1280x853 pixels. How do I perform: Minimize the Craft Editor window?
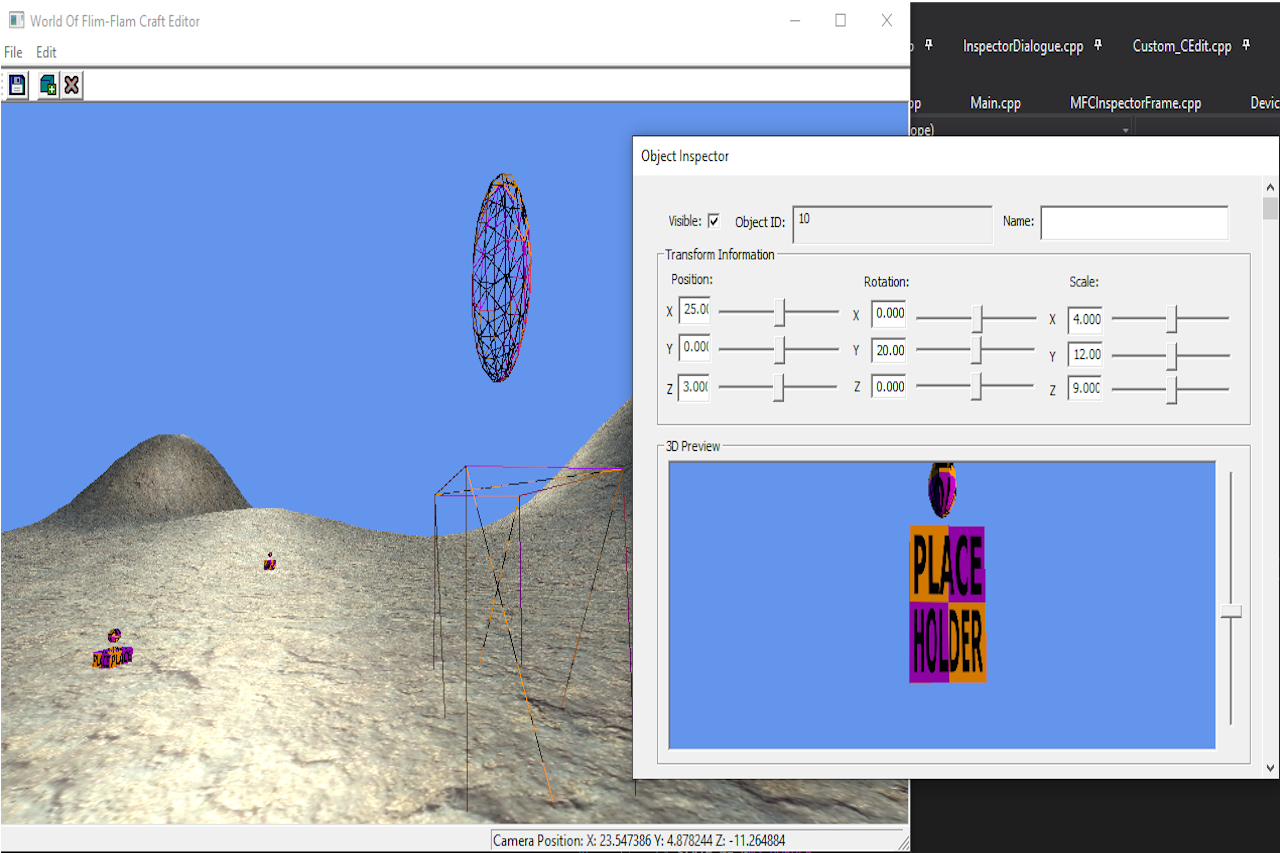coord(795,20)
